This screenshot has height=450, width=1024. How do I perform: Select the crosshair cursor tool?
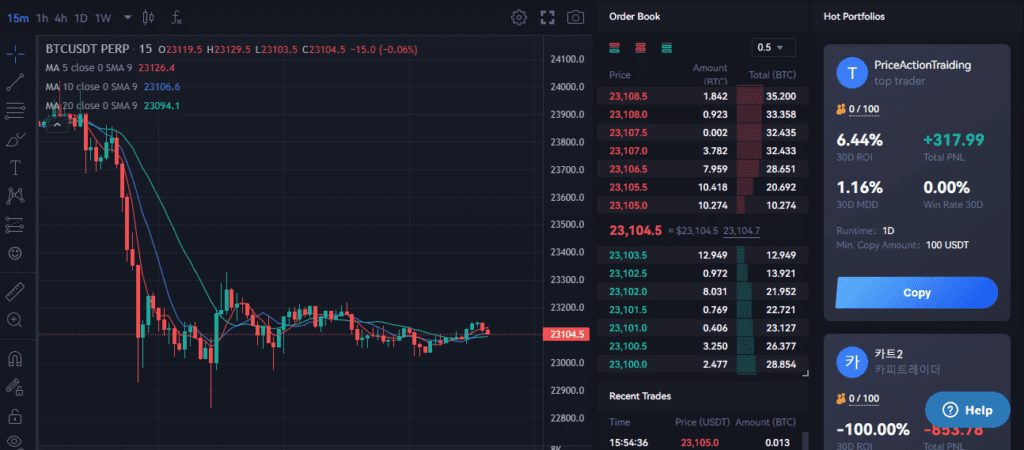pyautogui.click(x=15, y=54)
